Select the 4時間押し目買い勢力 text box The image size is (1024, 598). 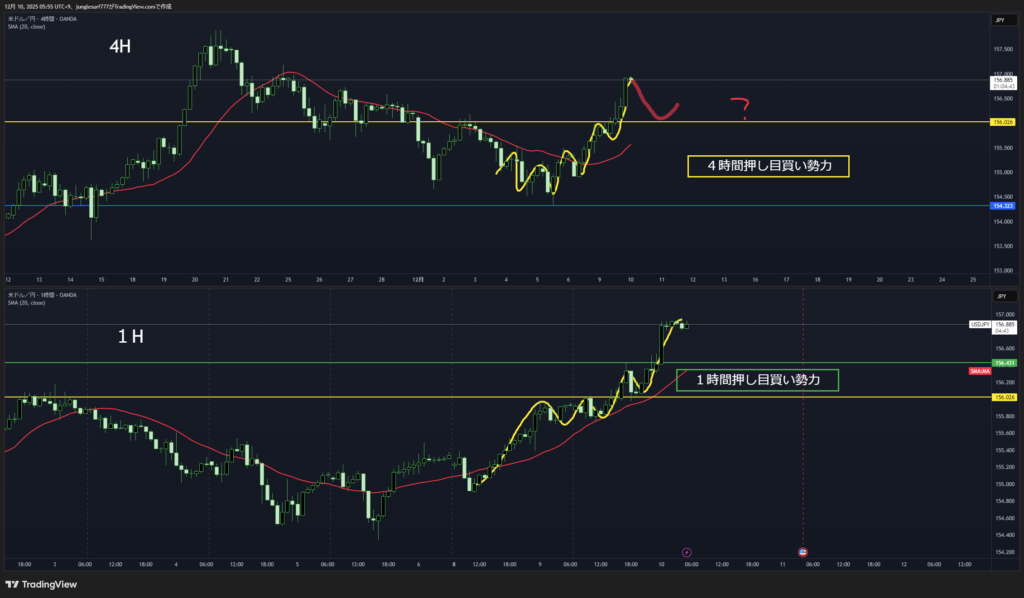768,167
